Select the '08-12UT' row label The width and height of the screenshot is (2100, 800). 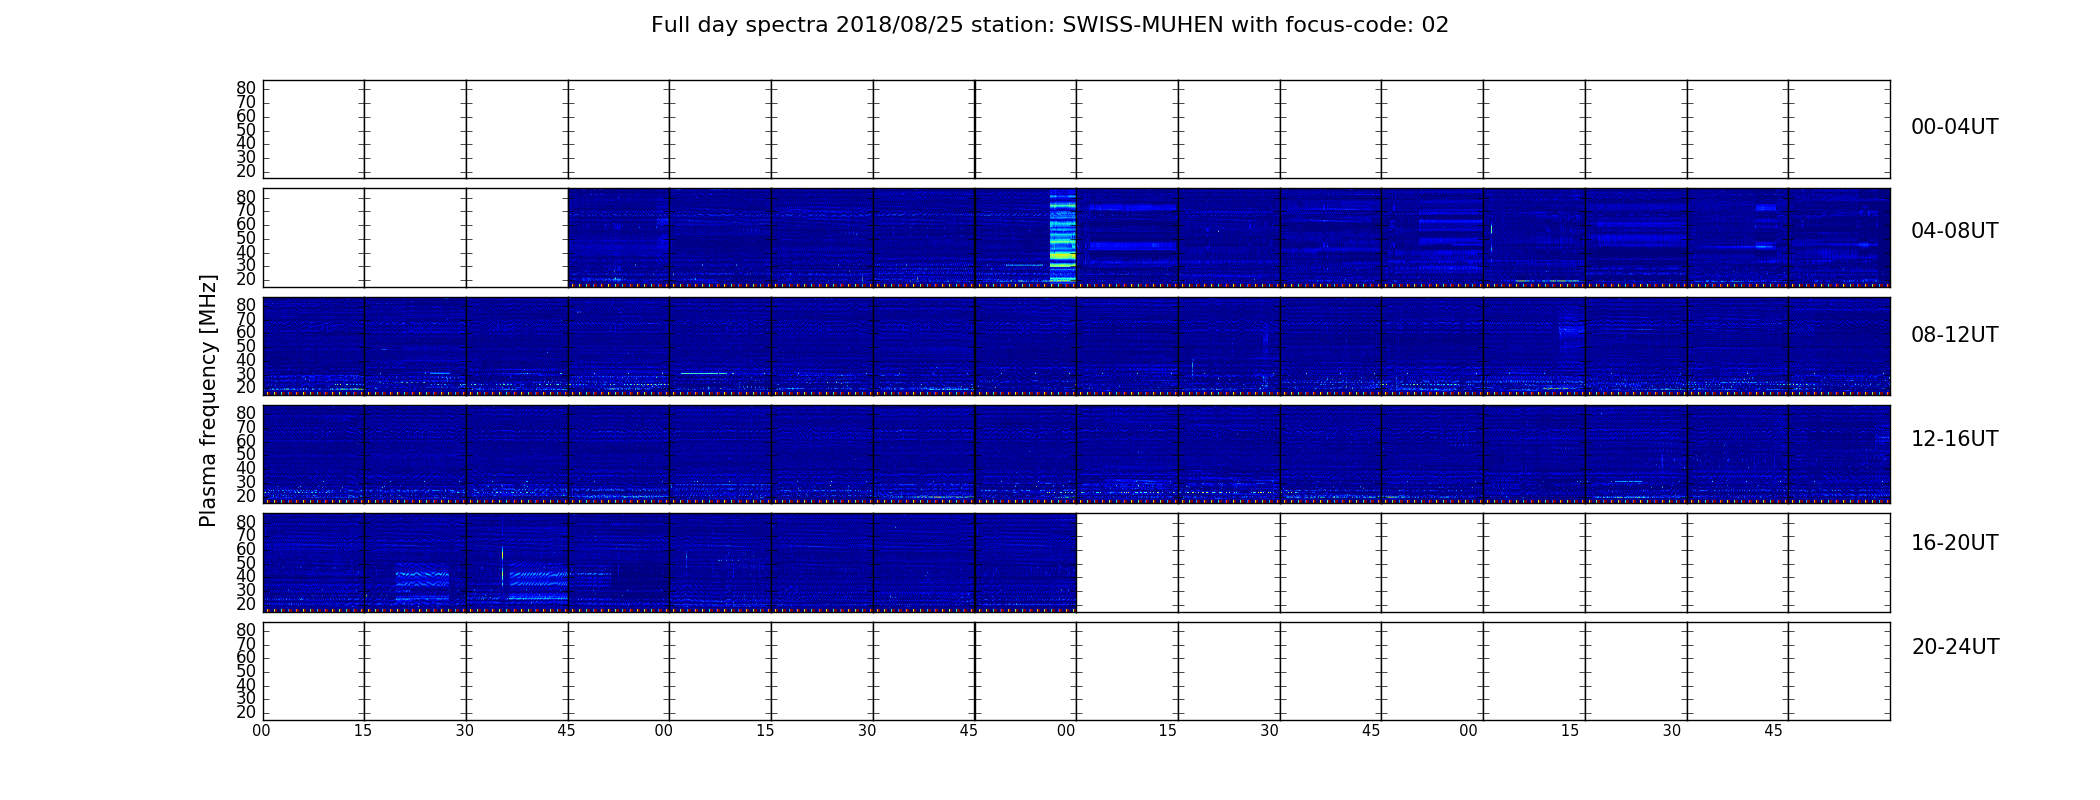pyautogui.click(x=1954, y=335)
